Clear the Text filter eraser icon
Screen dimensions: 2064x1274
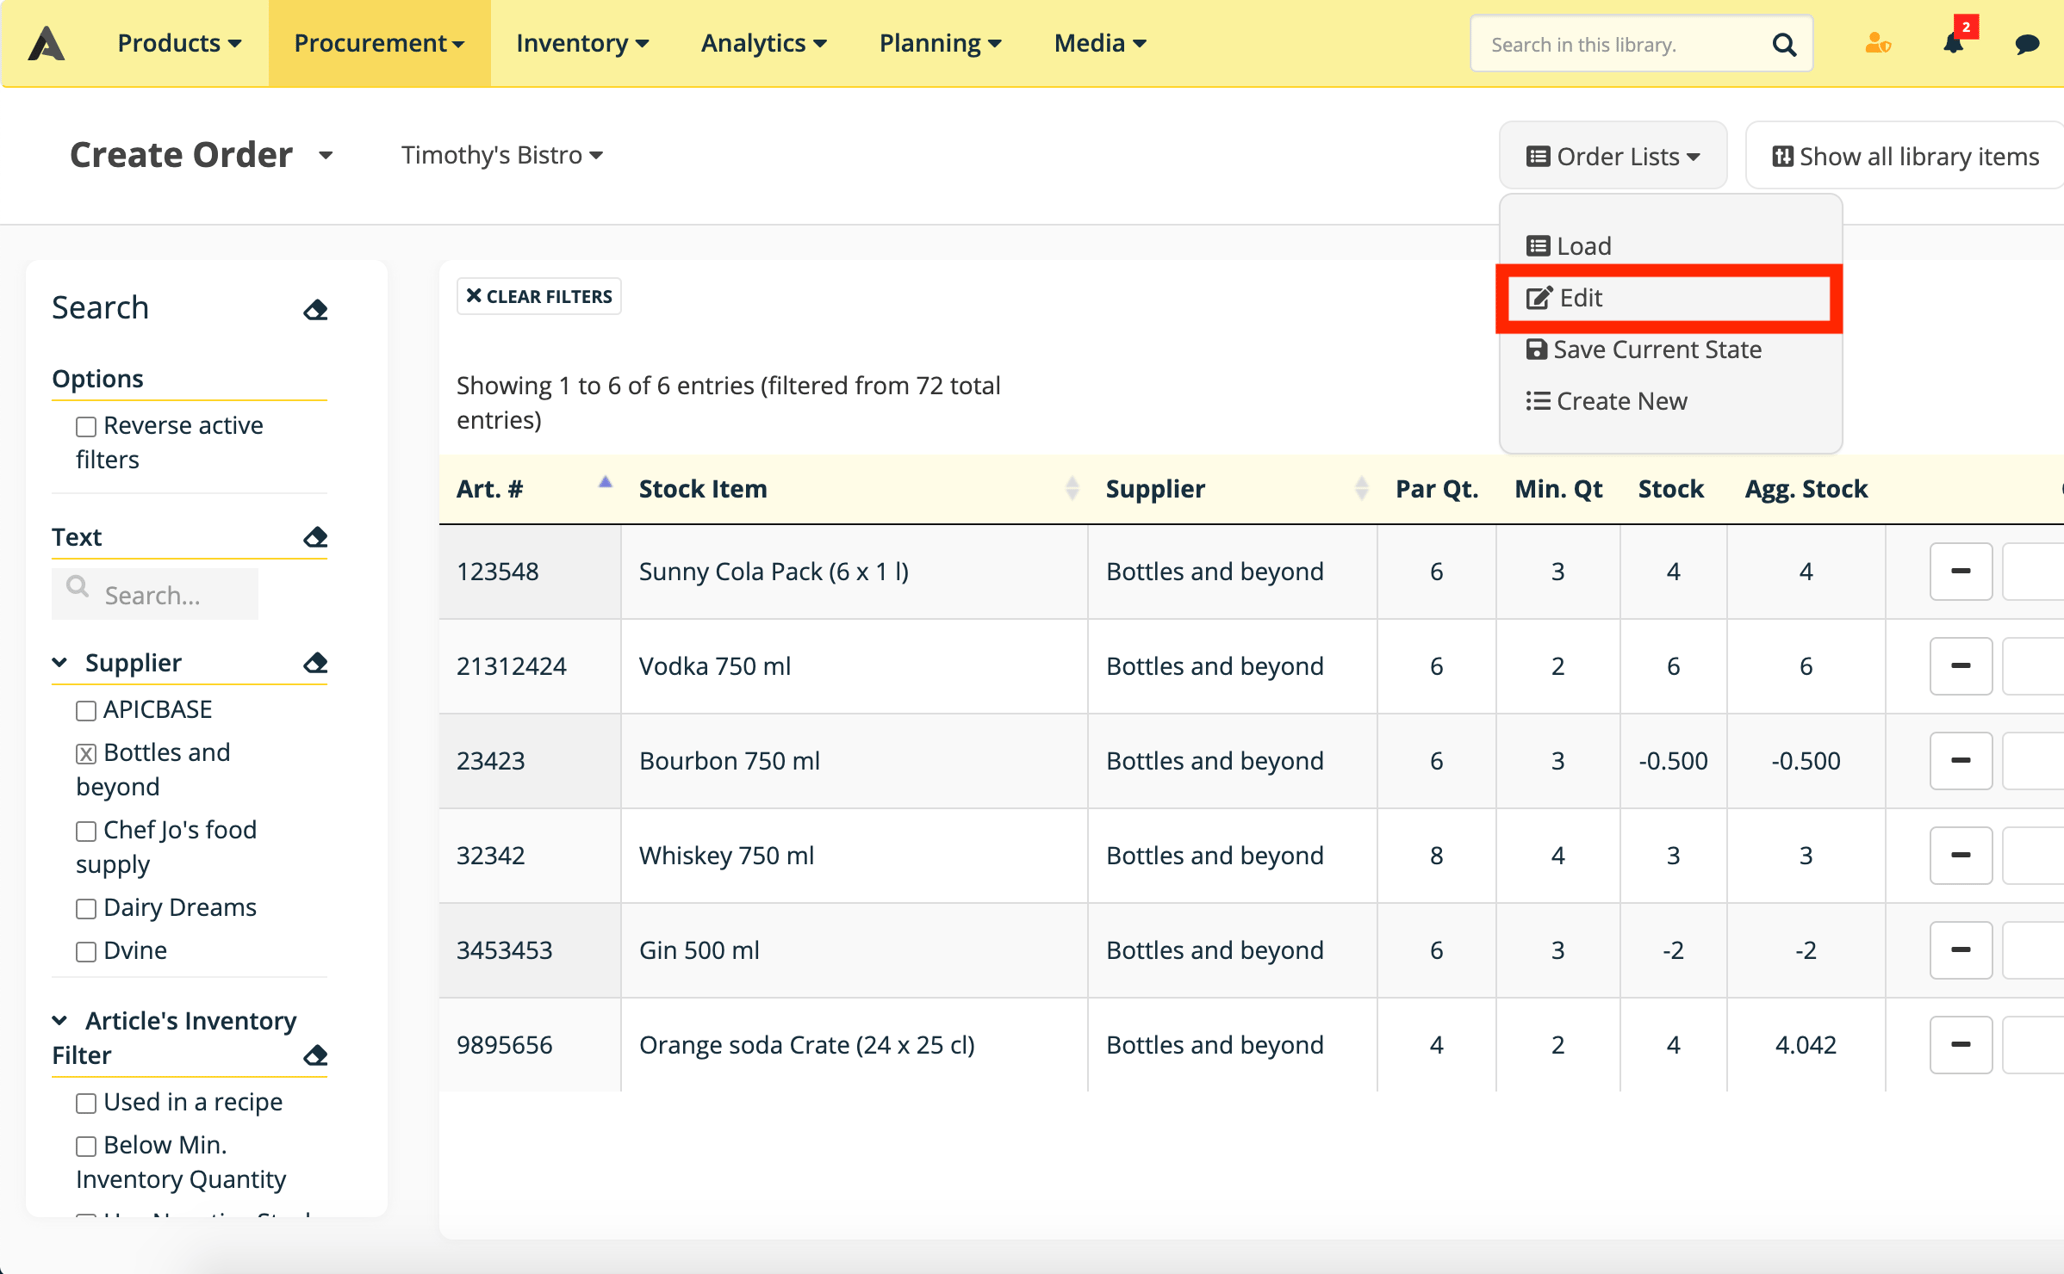315,537
